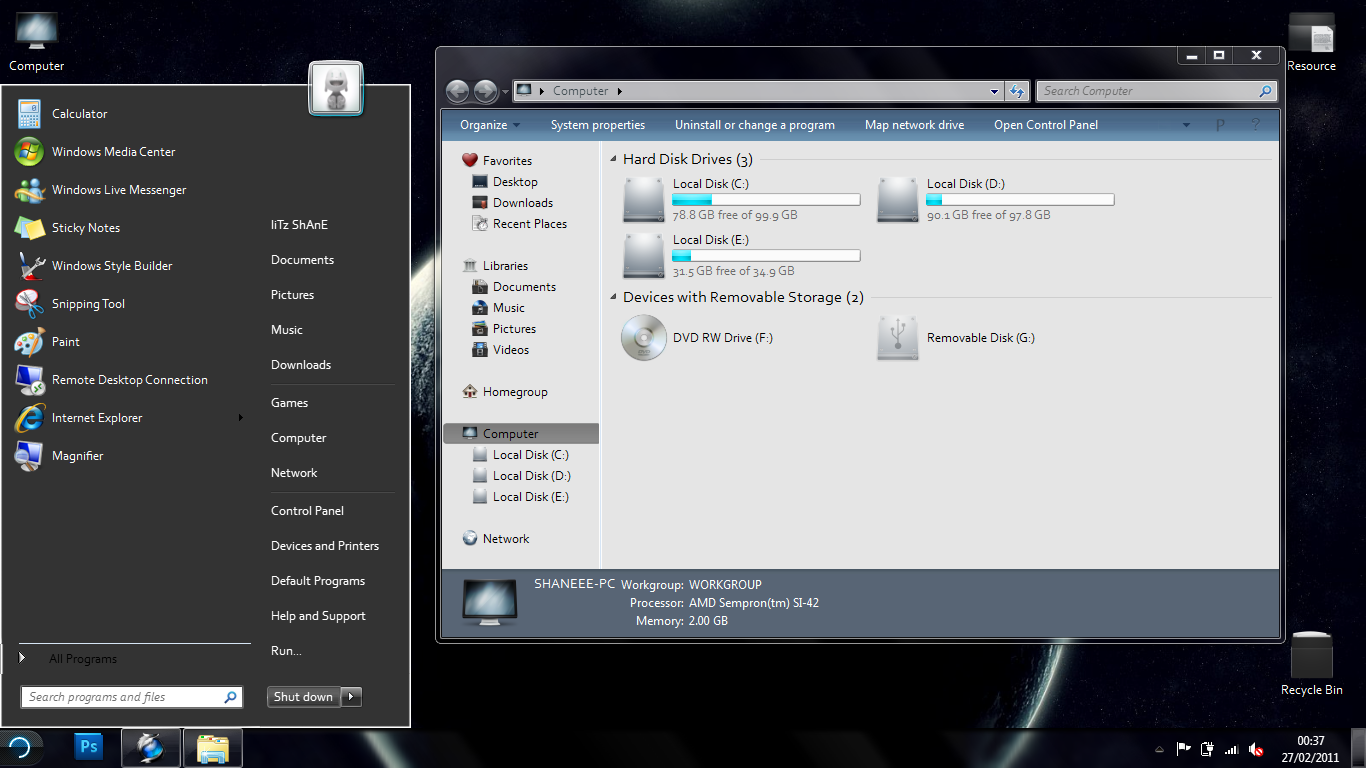Click the Search programs and files box
1366x768 pixels.
pyautogui.click(x=131, y=697)
